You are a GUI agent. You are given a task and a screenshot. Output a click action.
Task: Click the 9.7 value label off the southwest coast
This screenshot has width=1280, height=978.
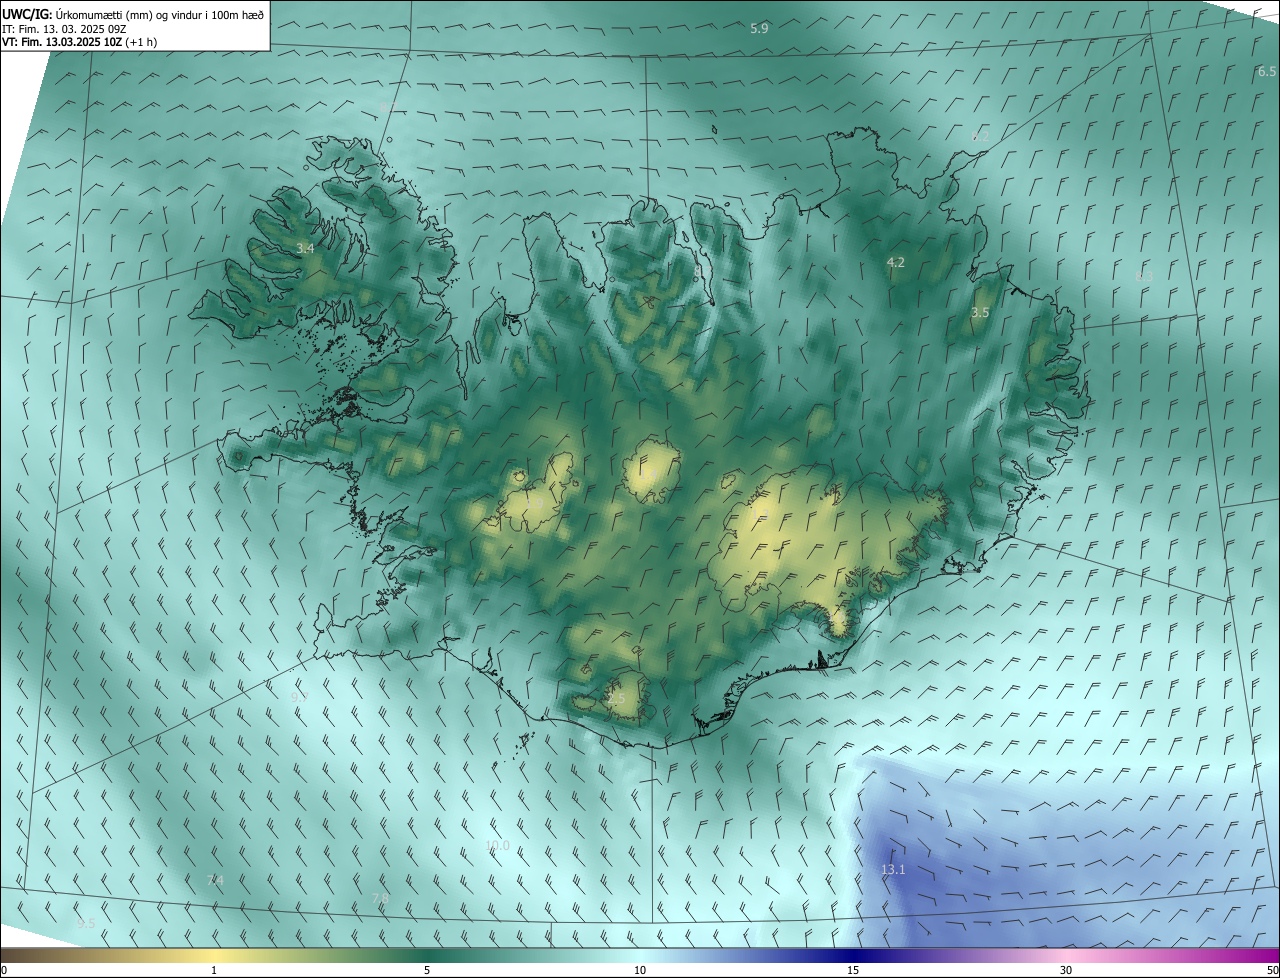tap(299, 696)
